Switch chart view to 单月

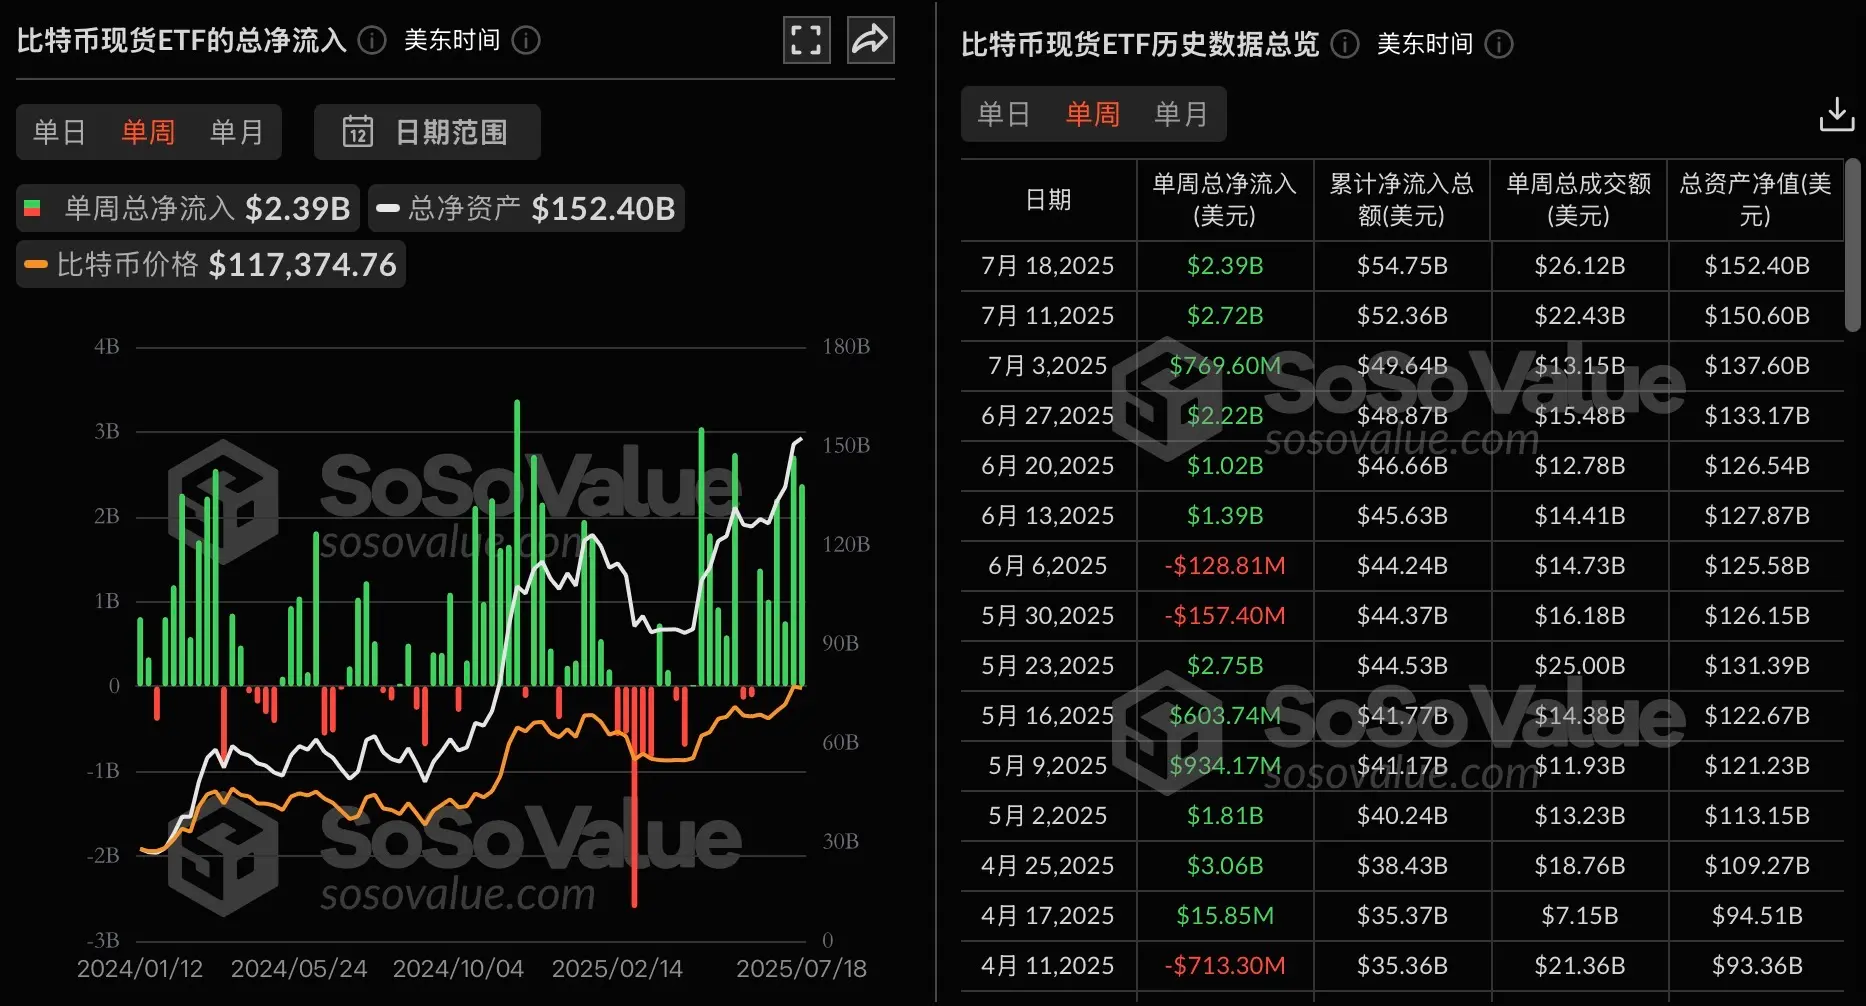(x=237, y=132)
